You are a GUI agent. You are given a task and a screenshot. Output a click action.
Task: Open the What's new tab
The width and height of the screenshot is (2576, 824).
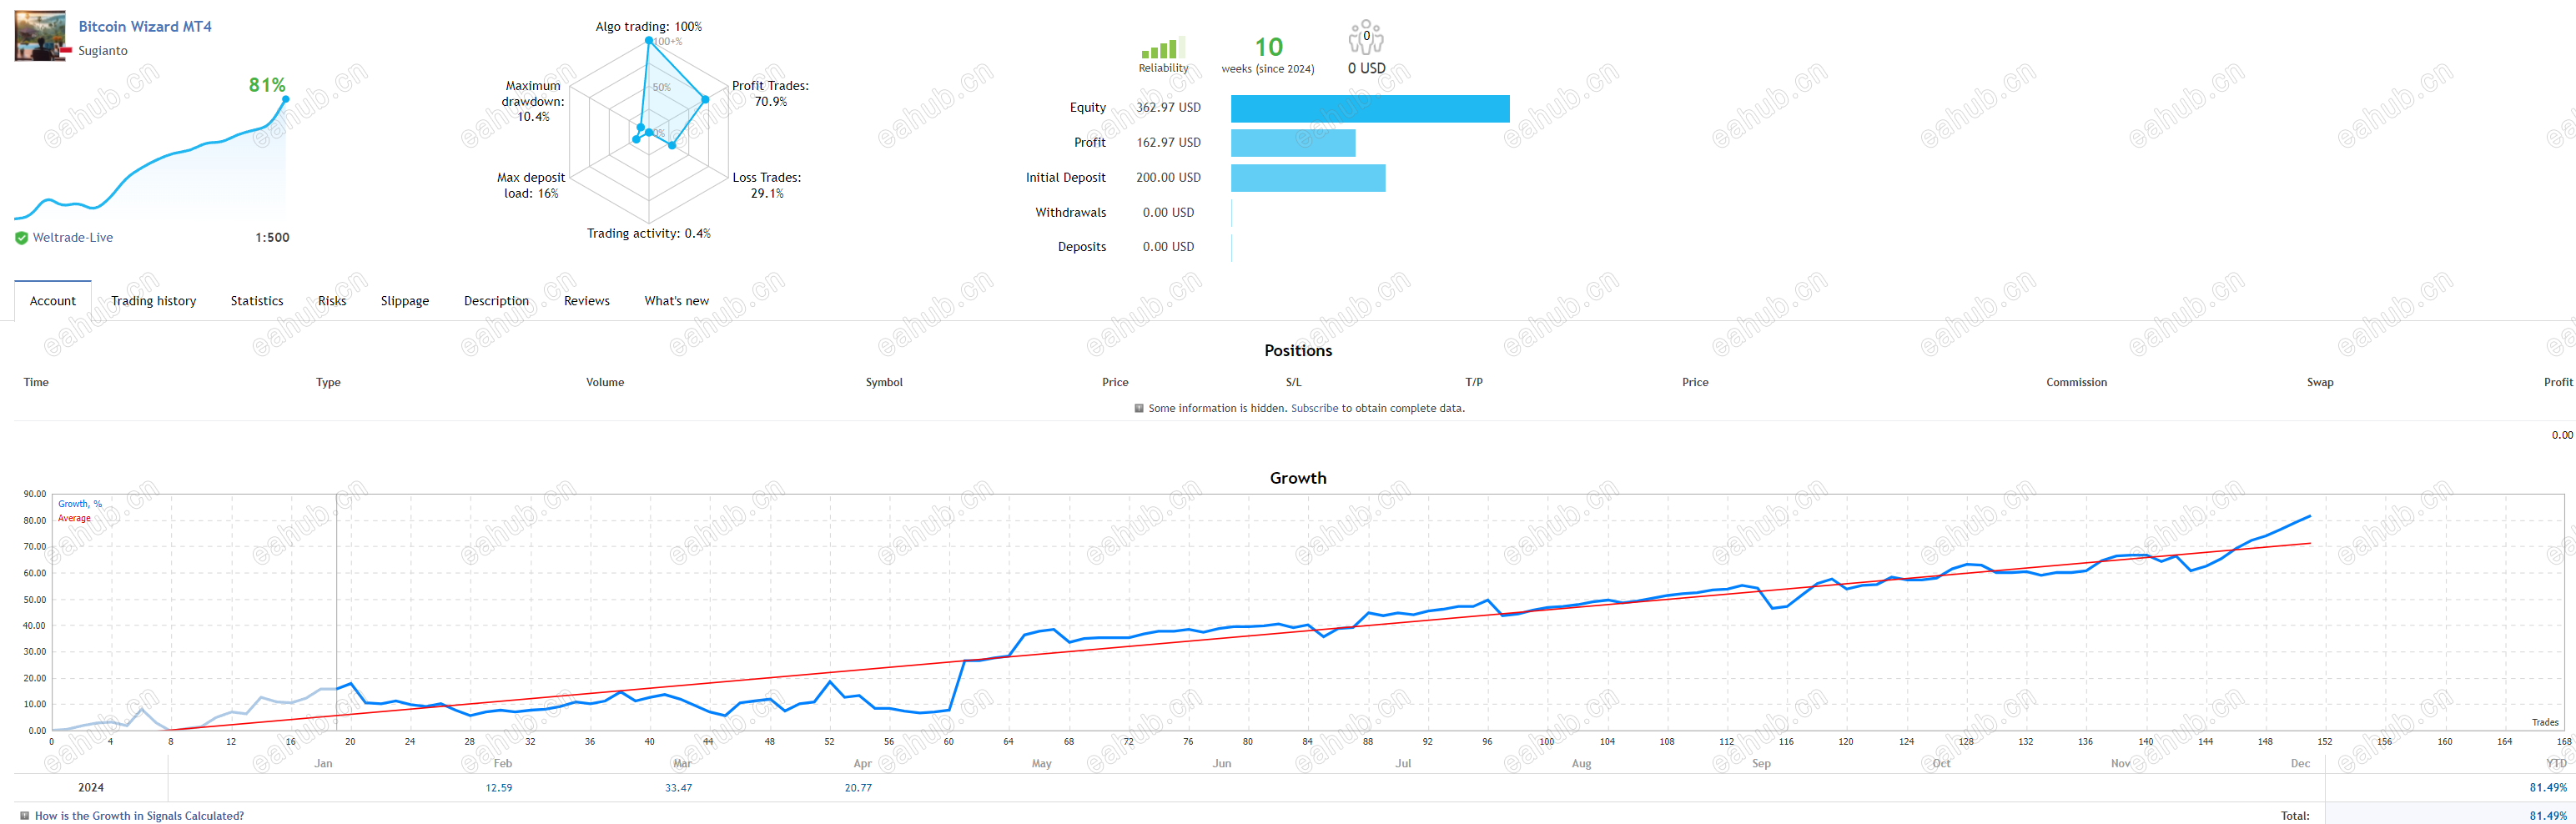[677, 301]
